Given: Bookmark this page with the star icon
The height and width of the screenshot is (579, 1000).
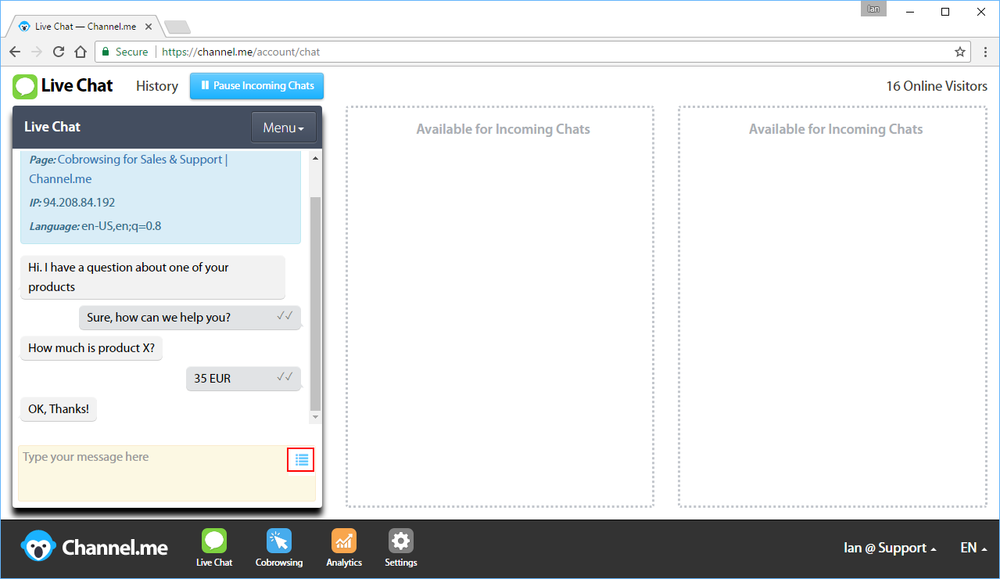Looking at the screenshot, I should tap(960, 52).
